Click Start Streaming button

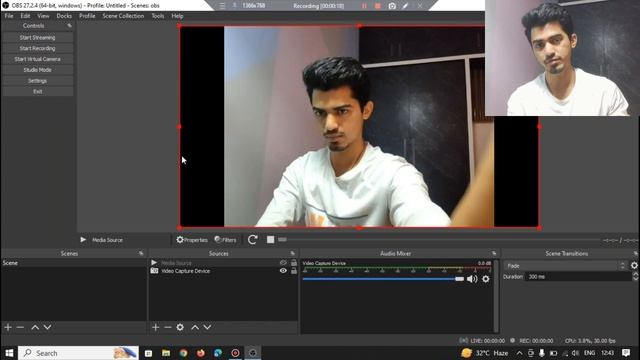coord(38,38)
